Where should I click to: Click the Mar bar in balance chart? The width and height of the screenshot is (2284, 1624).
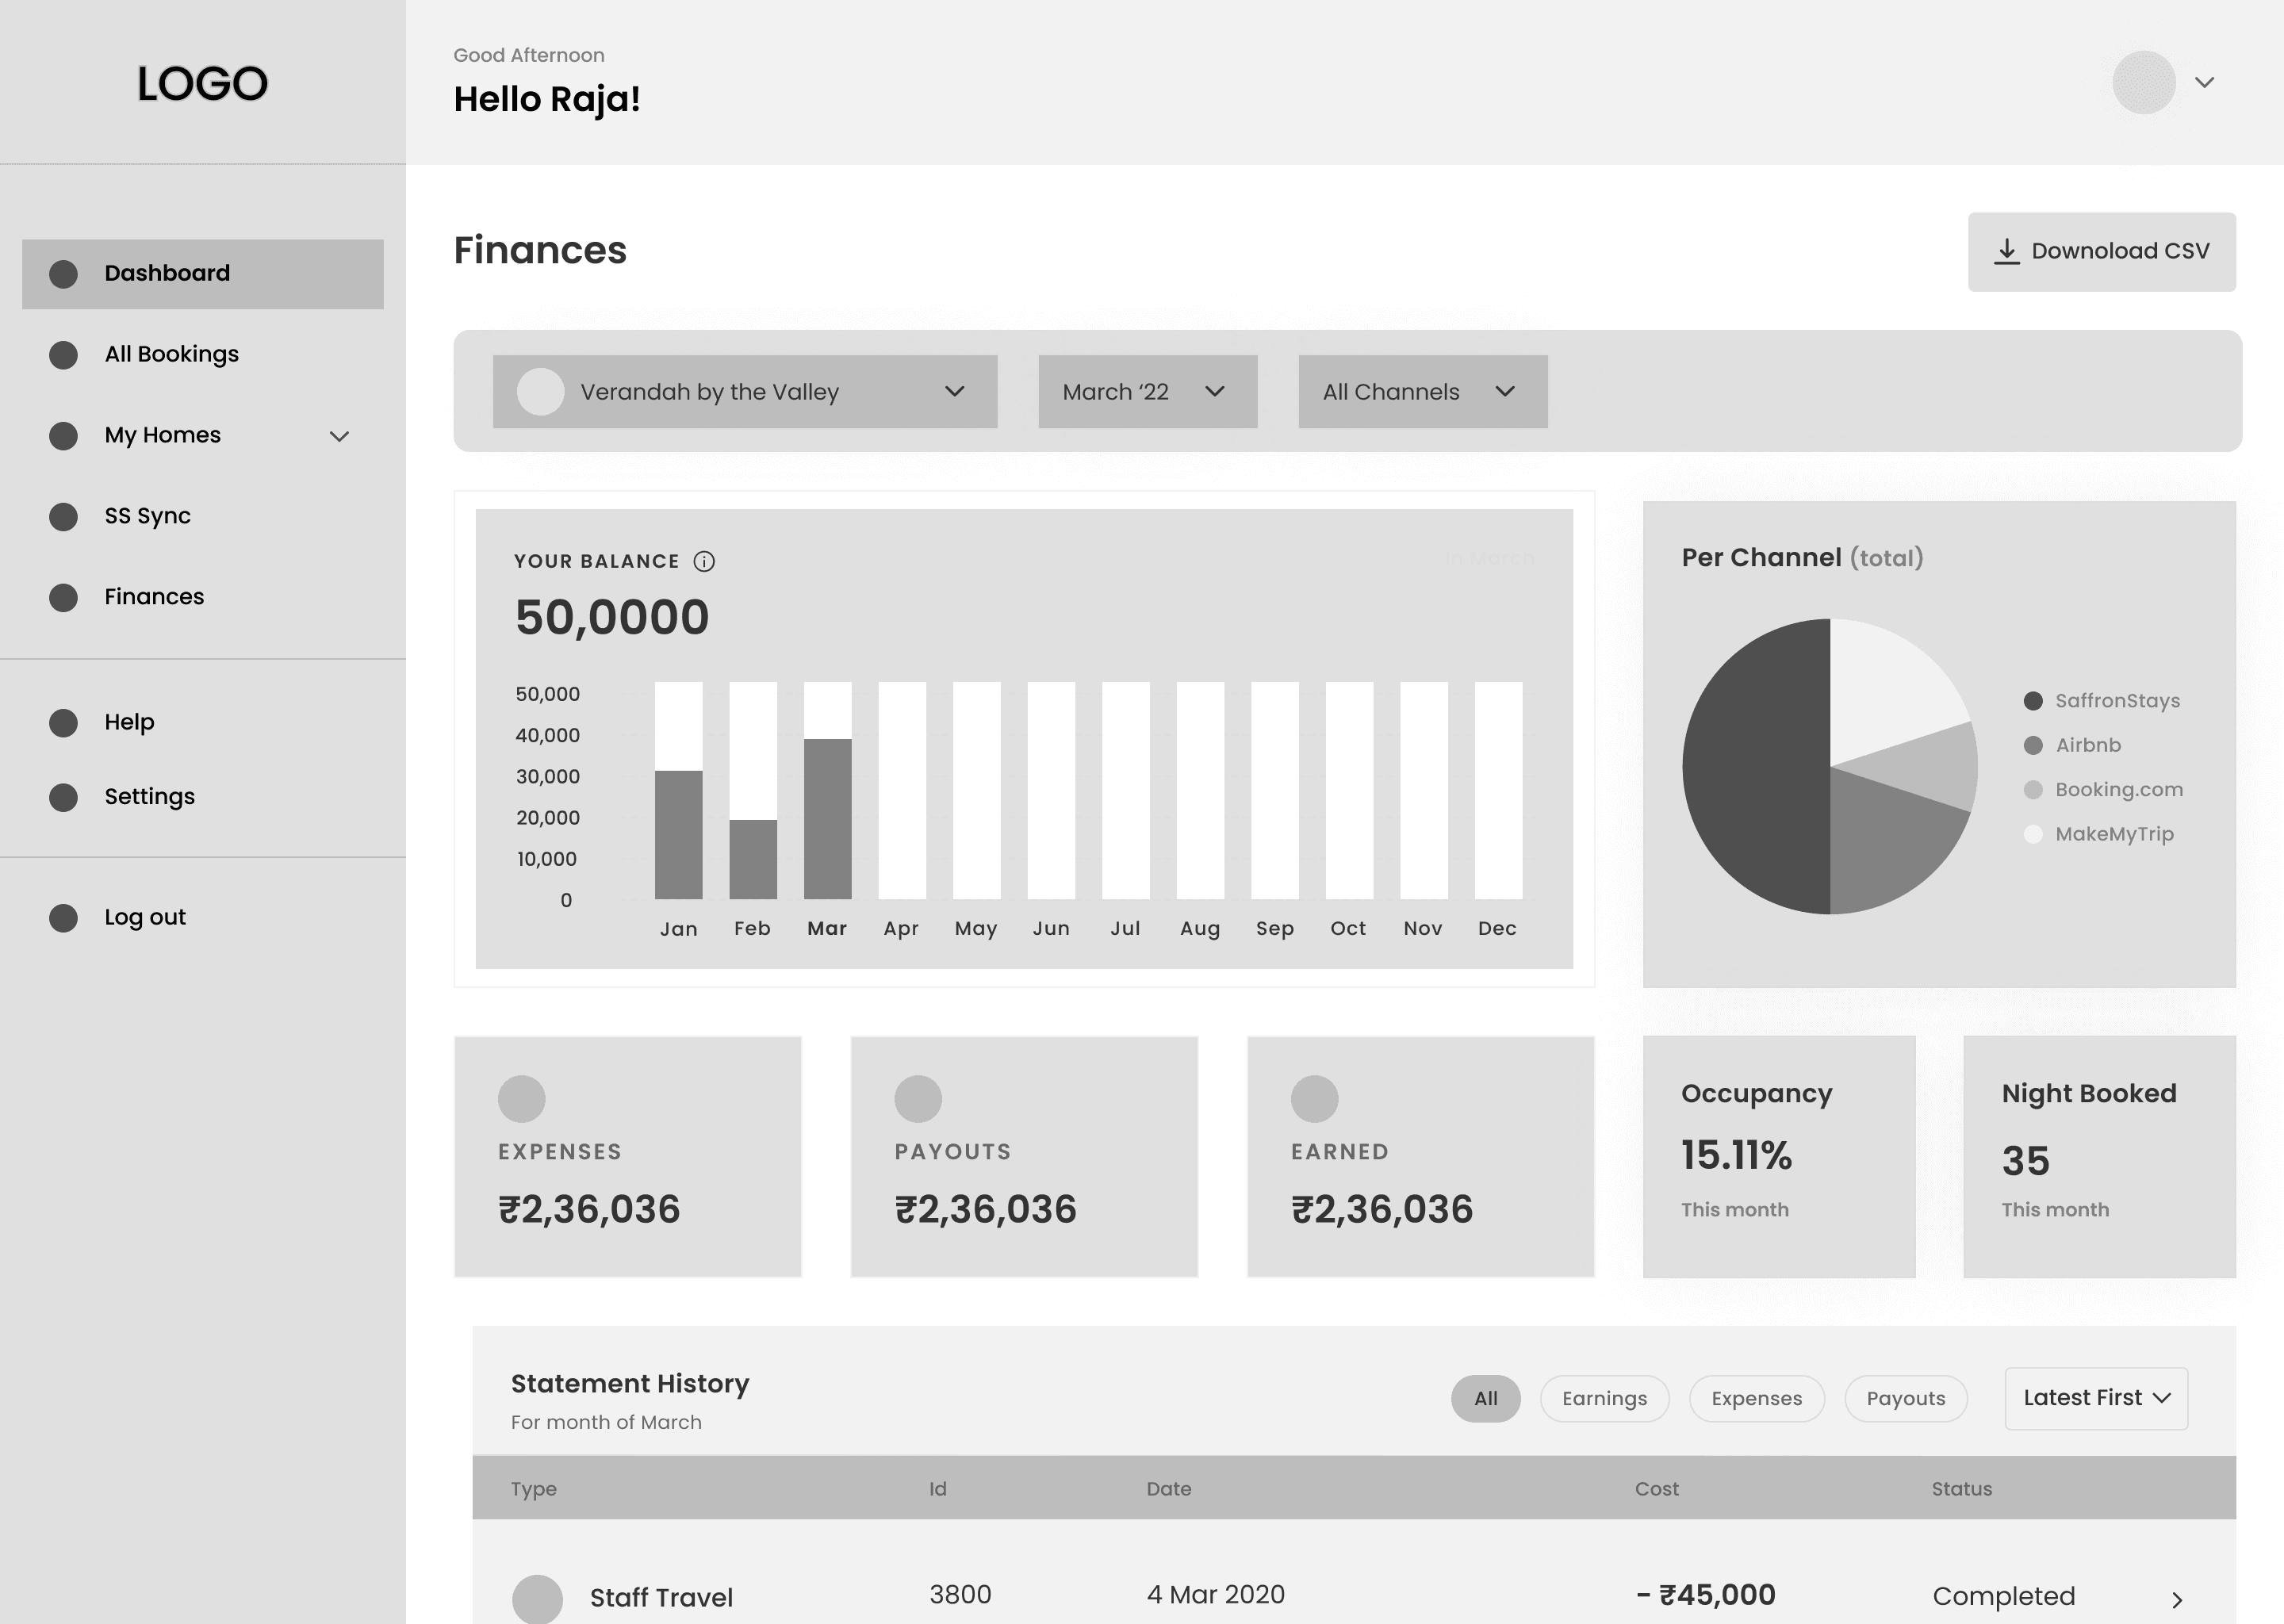(x=827, y=818)
